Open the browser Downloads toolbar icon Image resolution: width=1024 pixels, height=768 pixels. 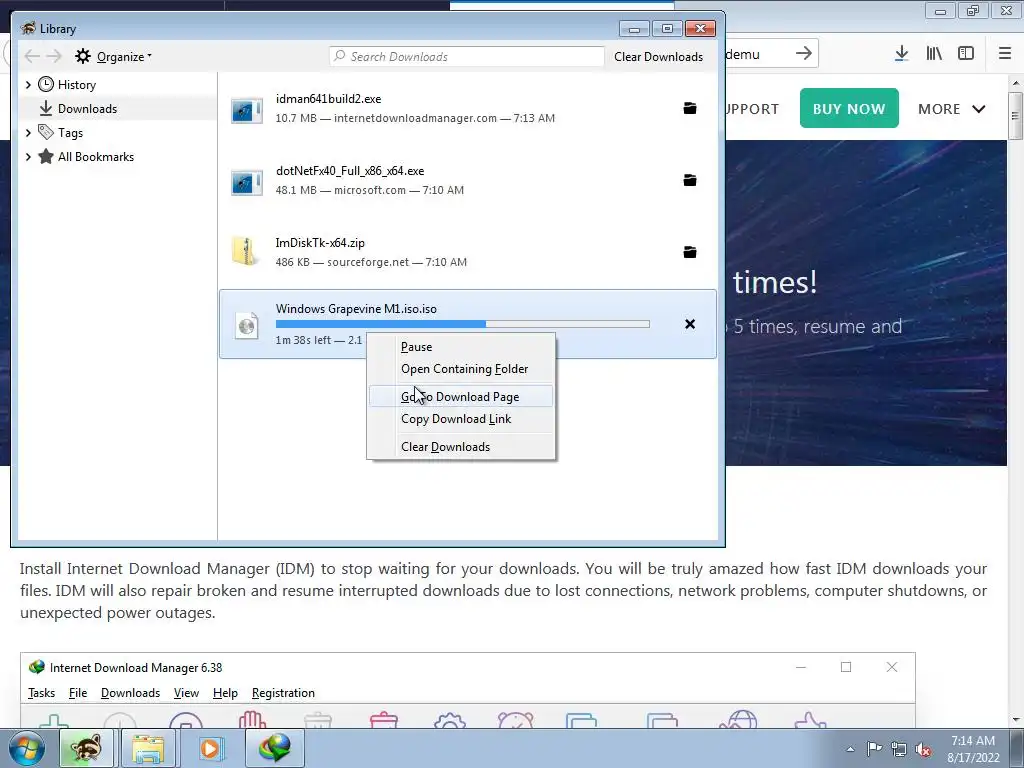[x=901, y=54]
